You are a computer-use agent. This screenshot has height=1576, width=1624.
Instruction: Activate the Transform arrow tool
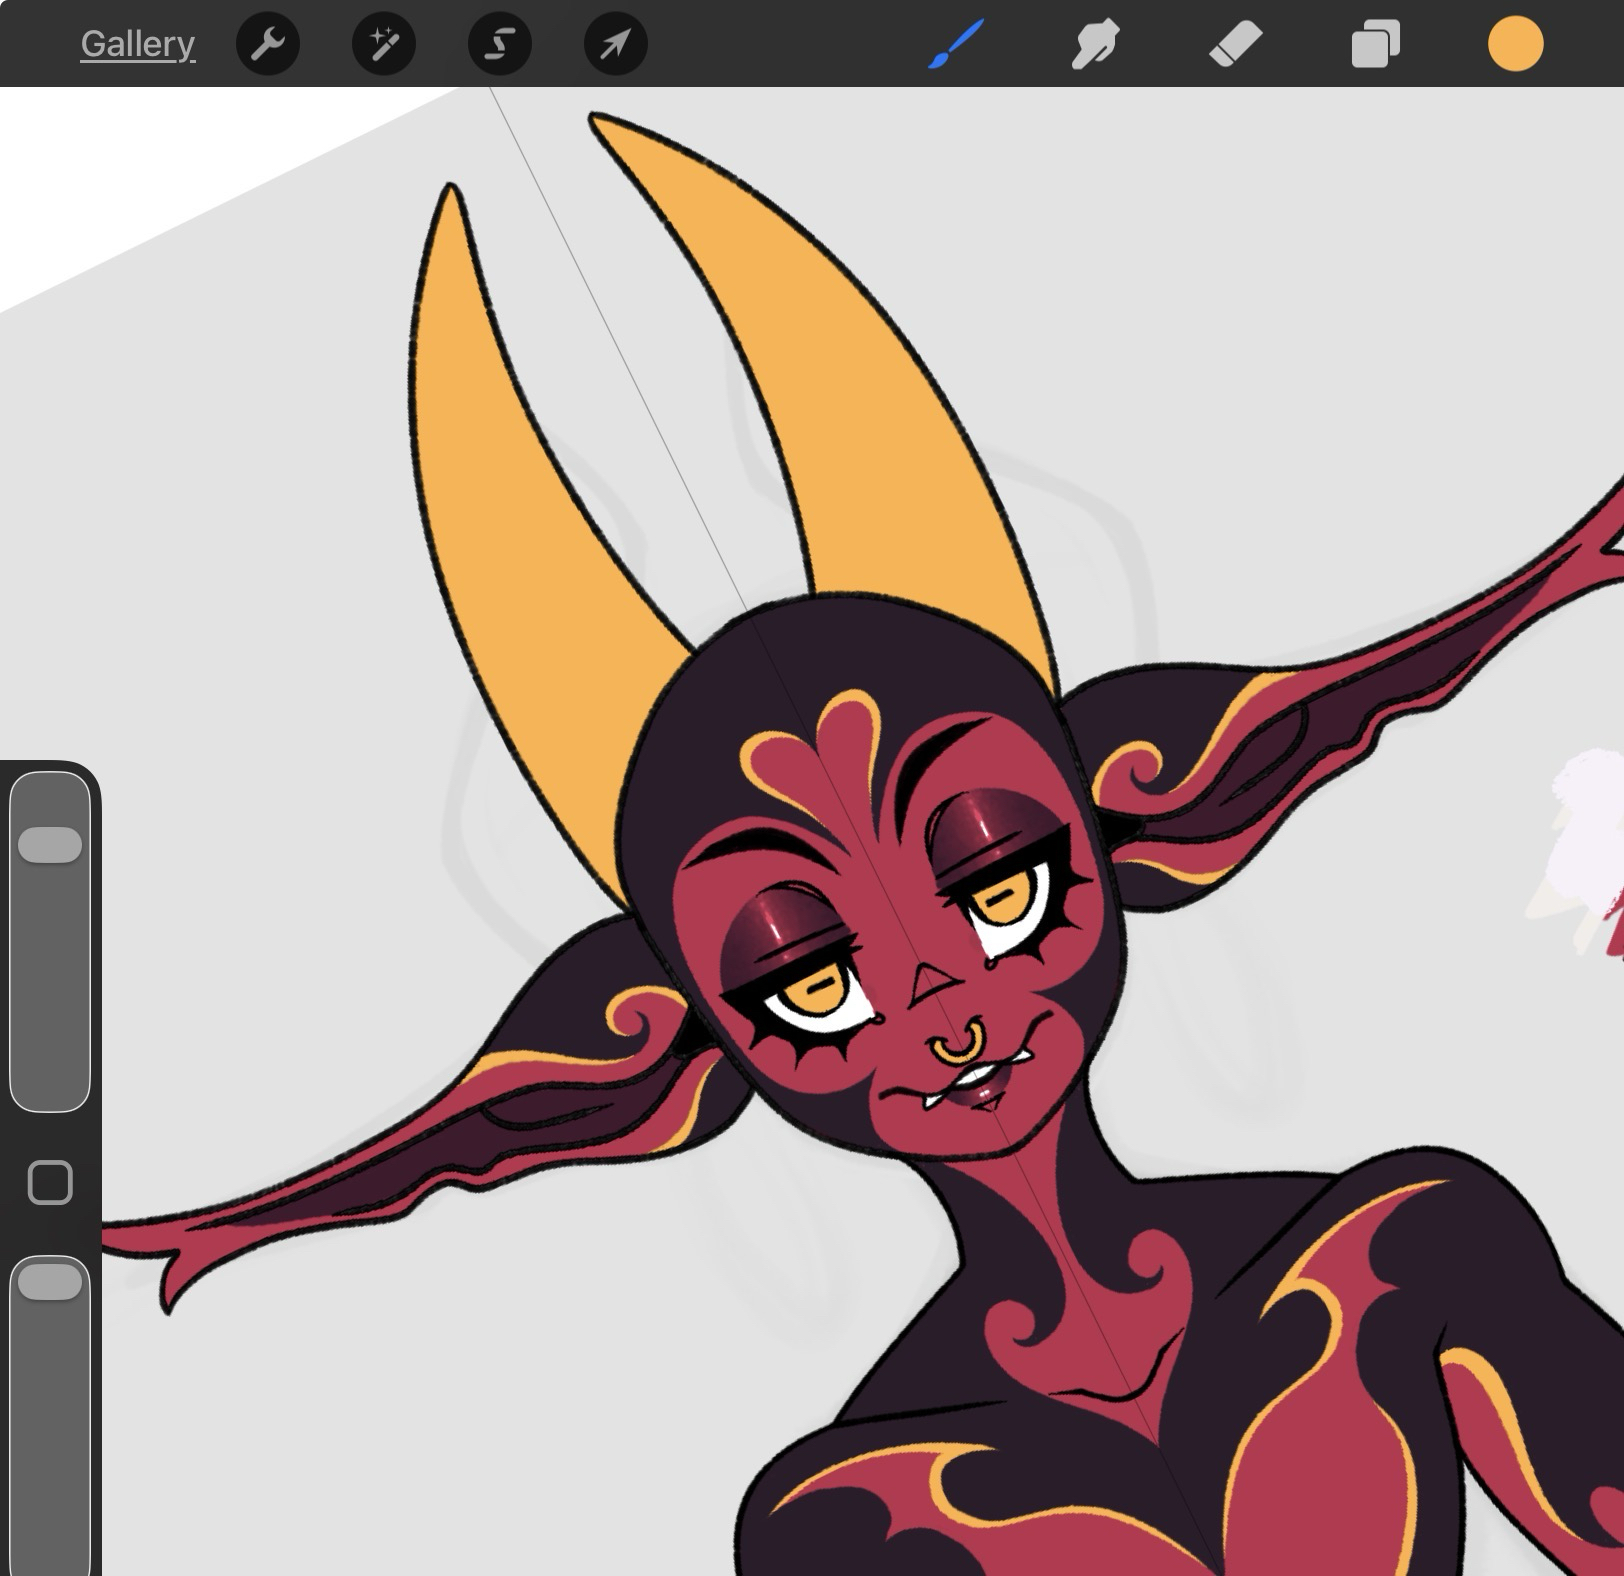coord(616,44)
